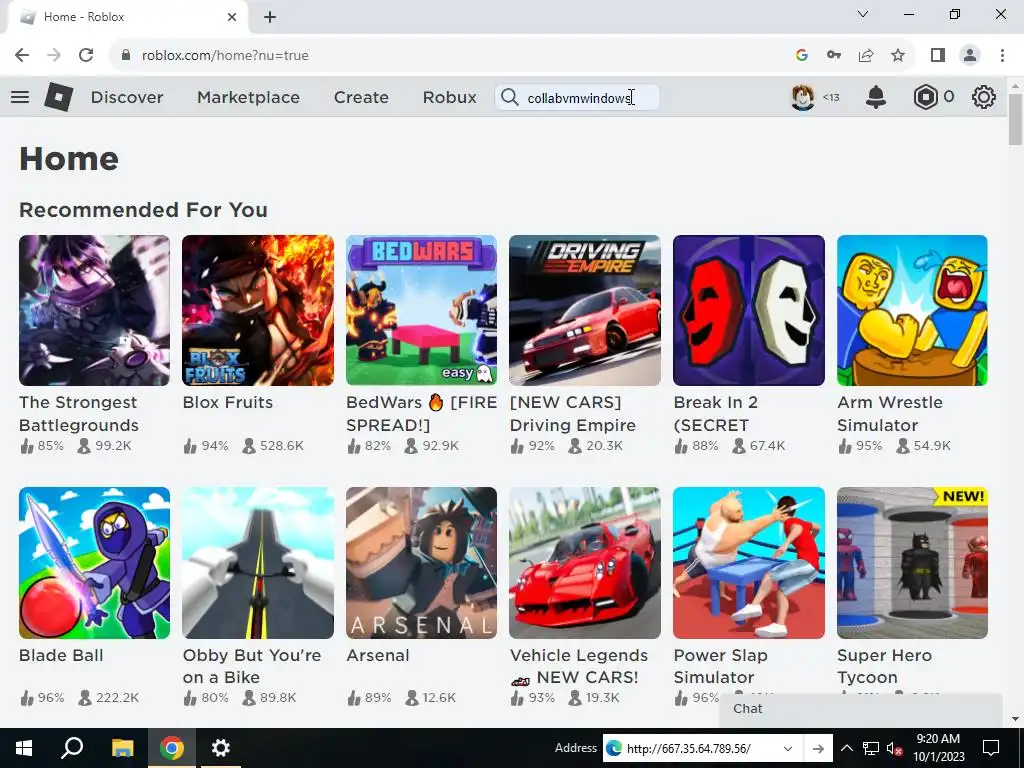Open the Chrome profile avatar

coord(970,56)
